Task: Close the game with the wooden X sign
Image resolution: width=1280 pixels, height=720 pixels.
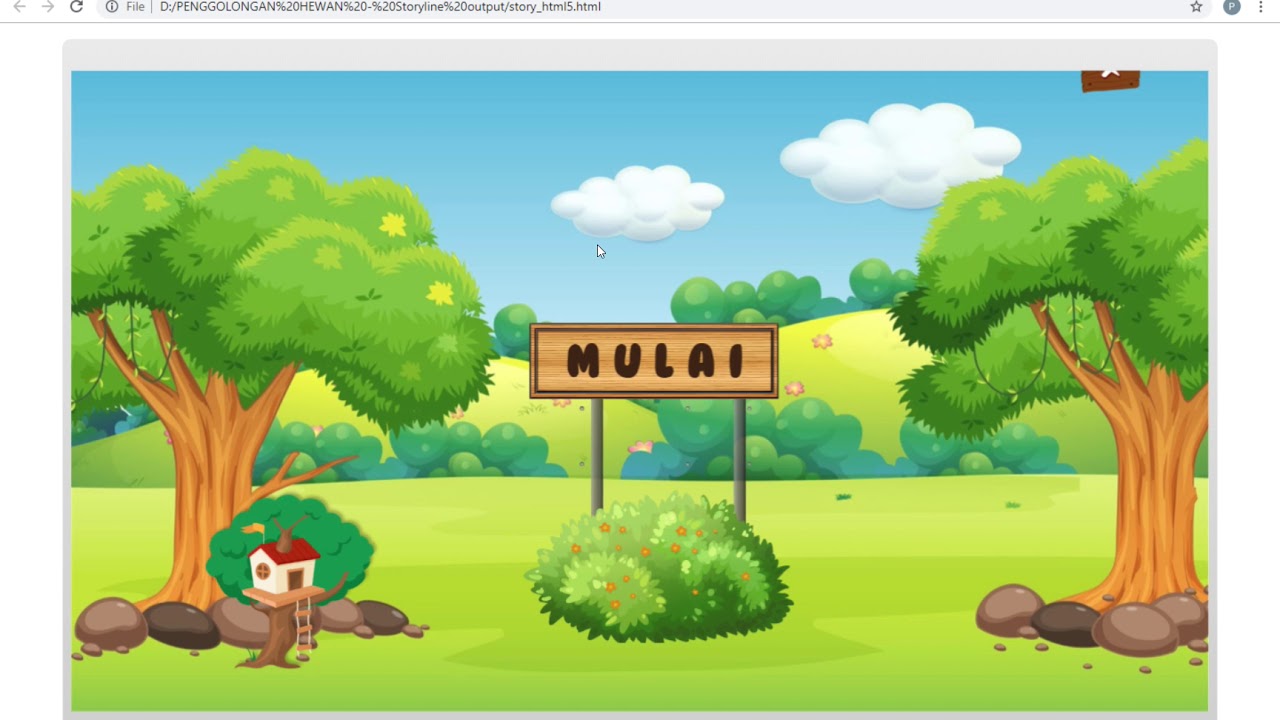Action: click(x=1110, y=77)
